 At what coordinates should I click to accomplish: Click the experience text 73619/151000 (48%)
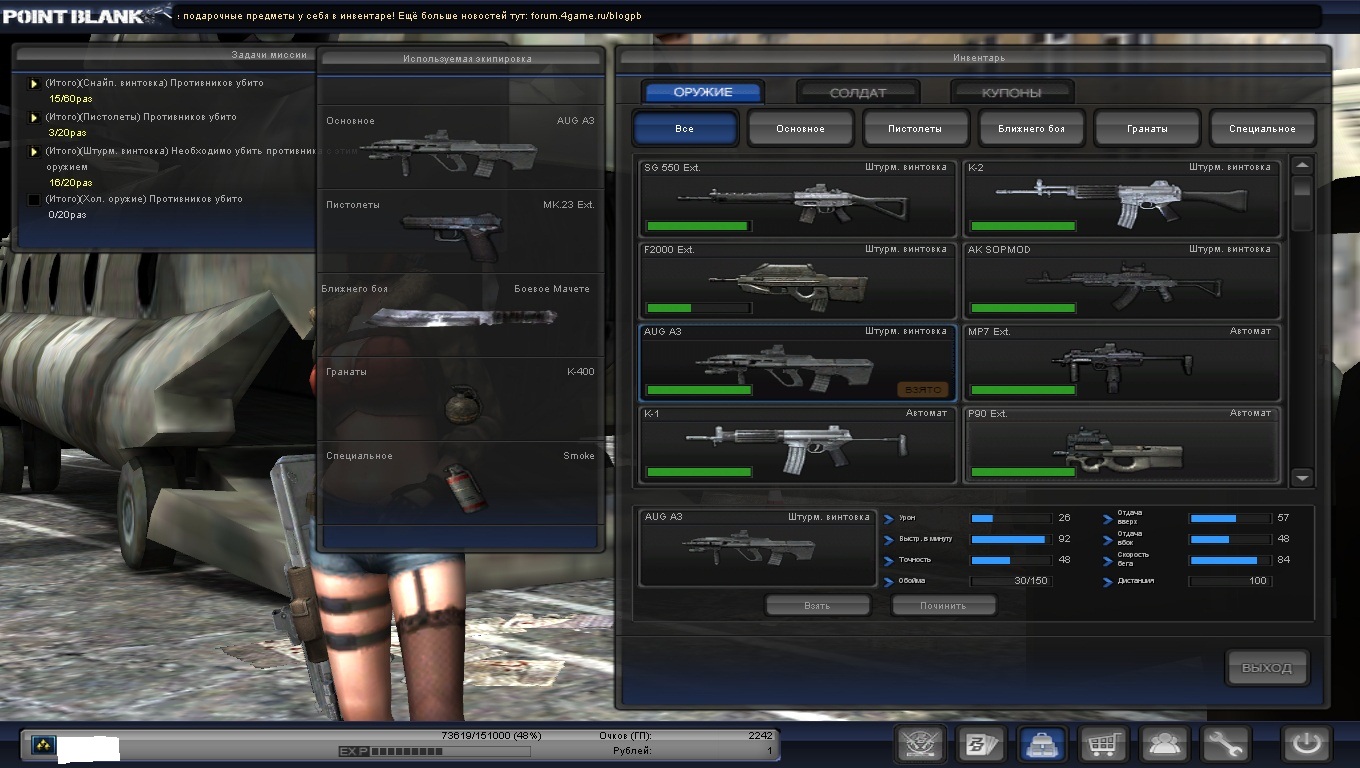coord(491,736)
